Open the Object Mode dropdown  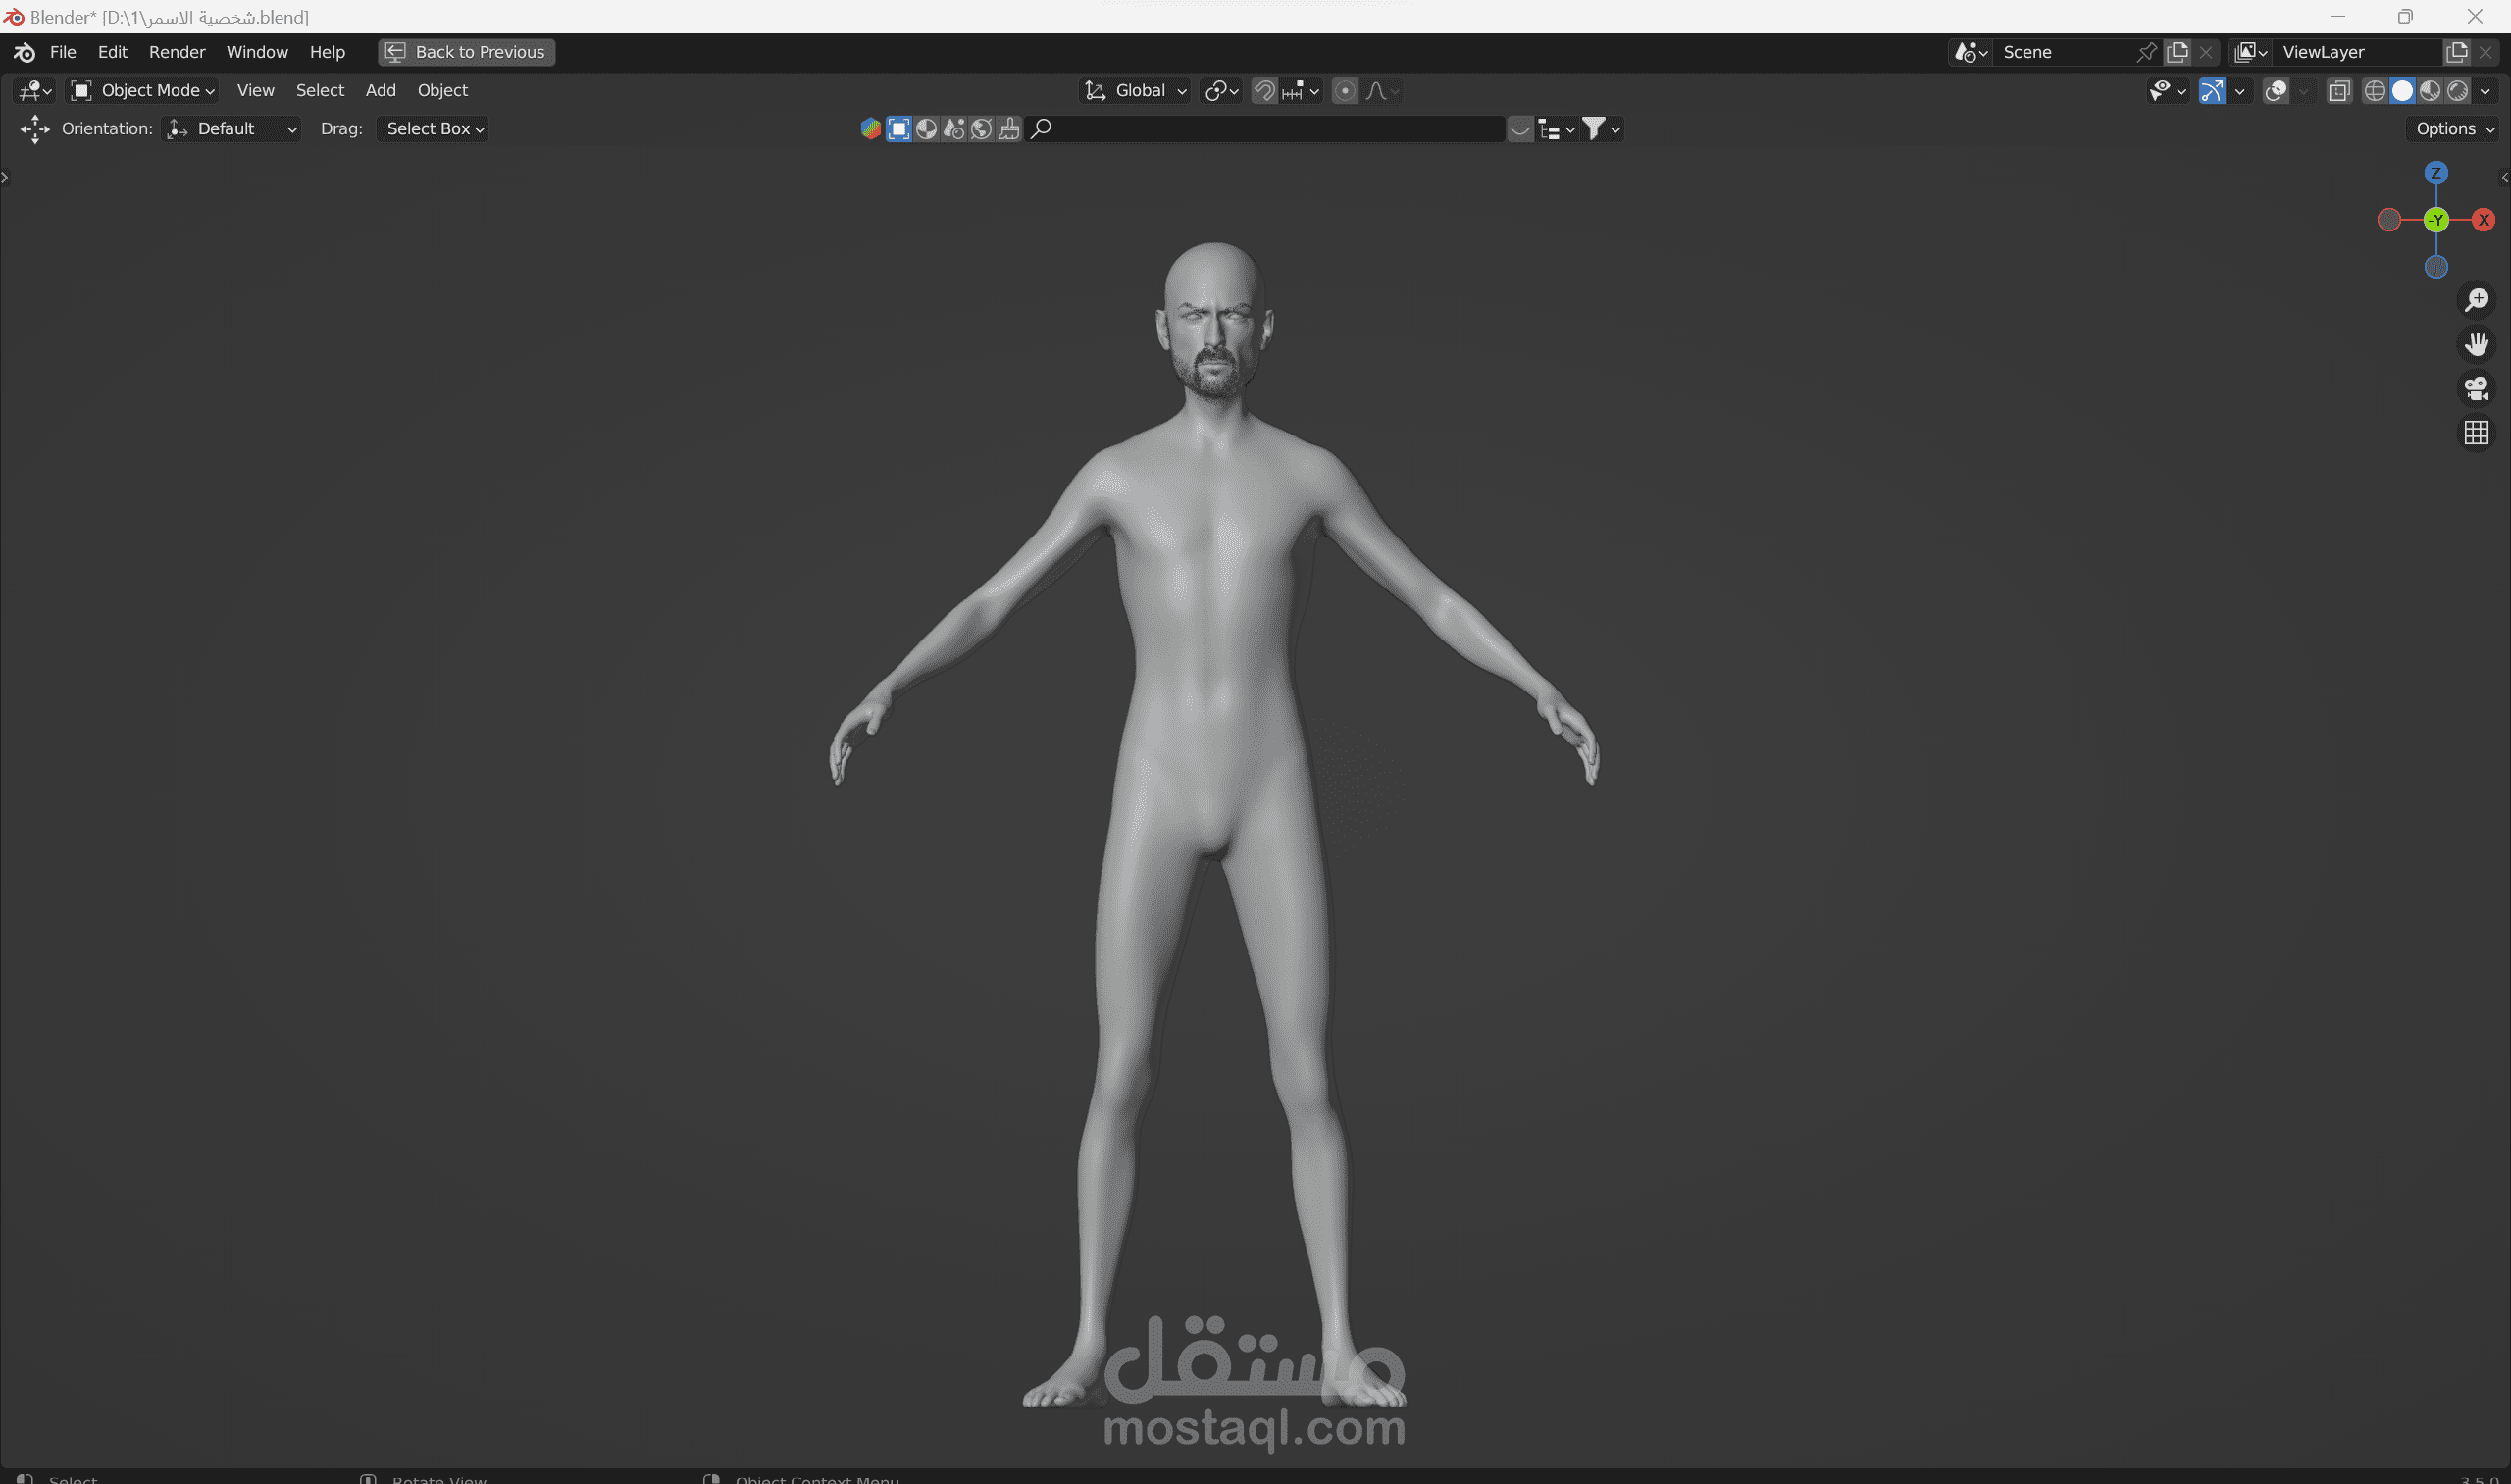coord(142,91)
